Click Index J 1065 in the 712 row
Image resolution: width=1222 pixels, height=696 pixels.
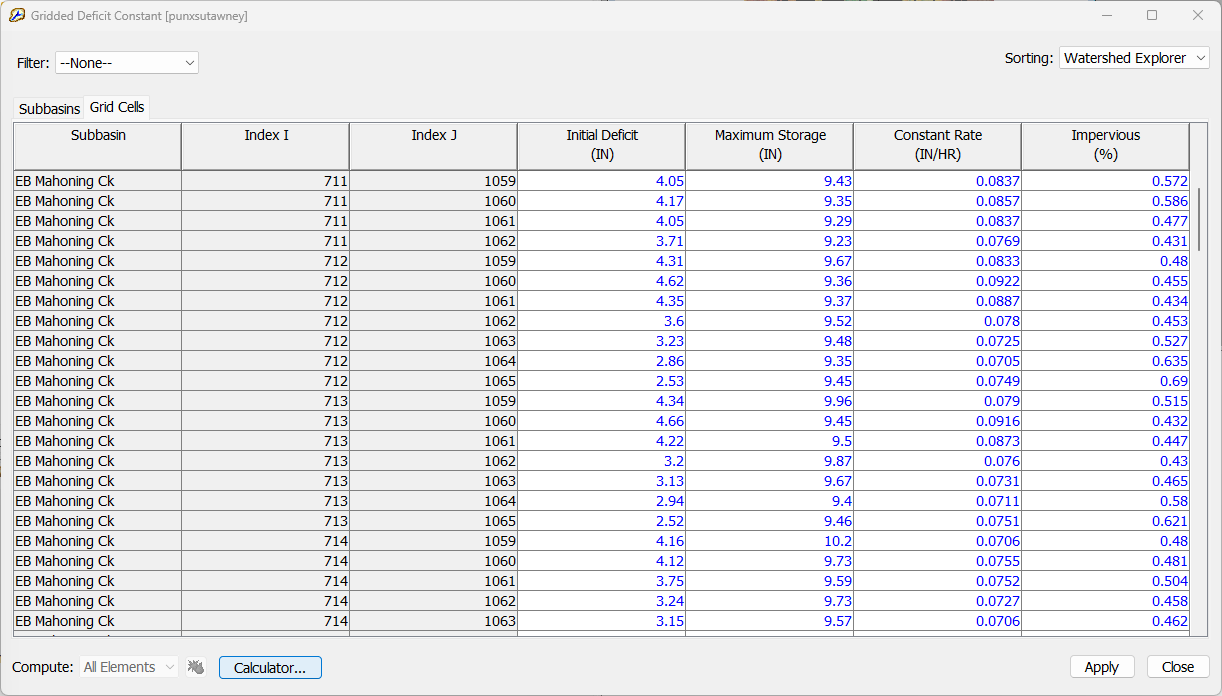[434, 381]
